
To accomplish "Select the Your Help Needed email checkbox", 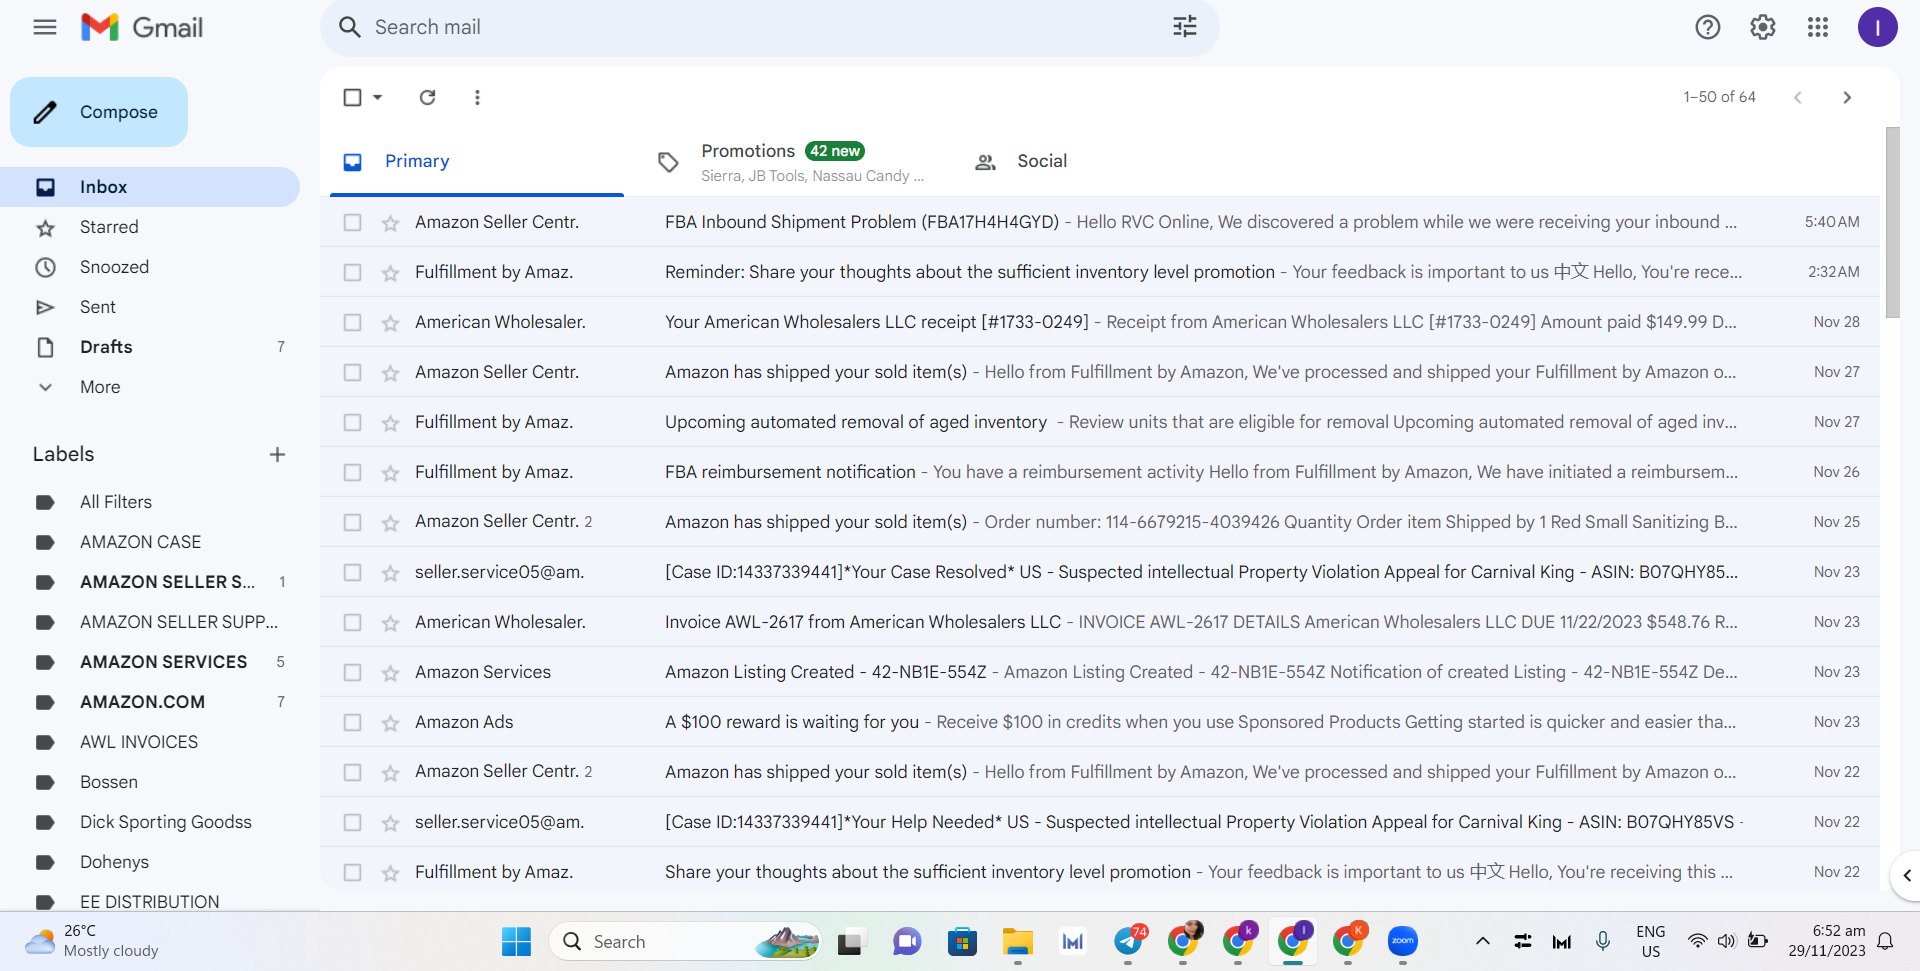I will [352, 822].
